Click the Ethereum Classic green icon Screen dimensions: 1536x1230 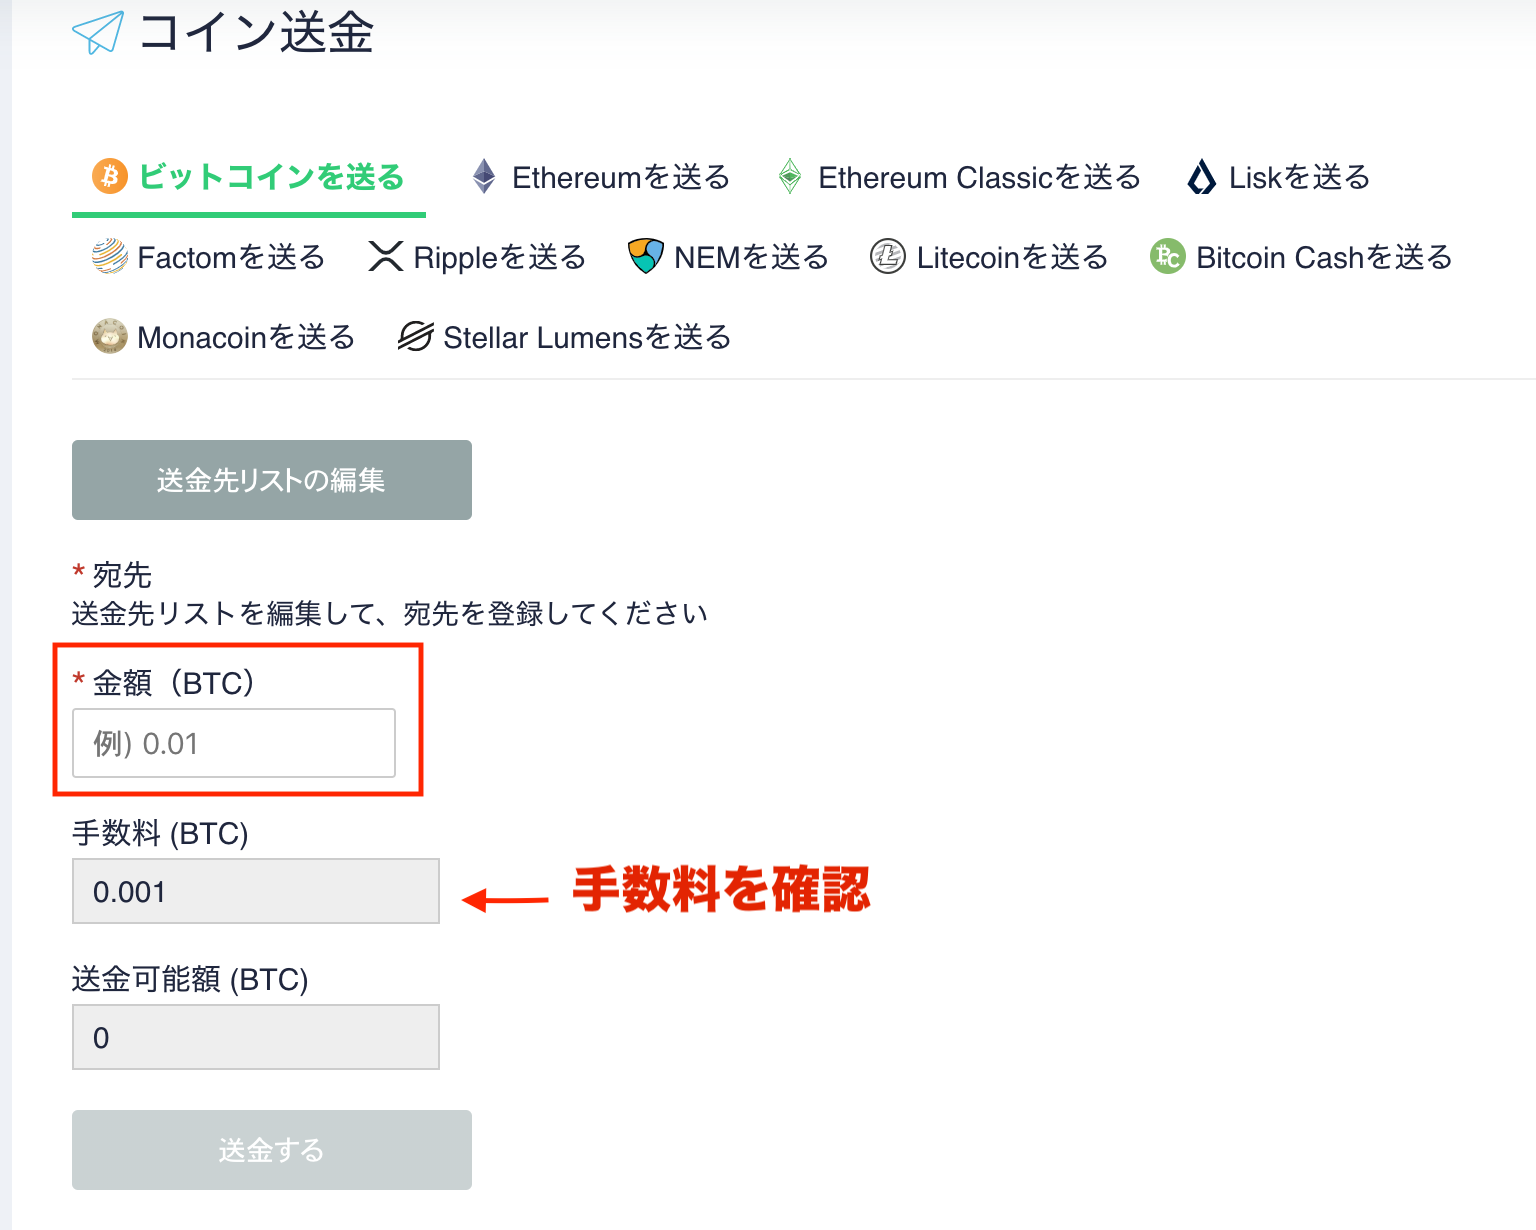[x=791, y=177]
